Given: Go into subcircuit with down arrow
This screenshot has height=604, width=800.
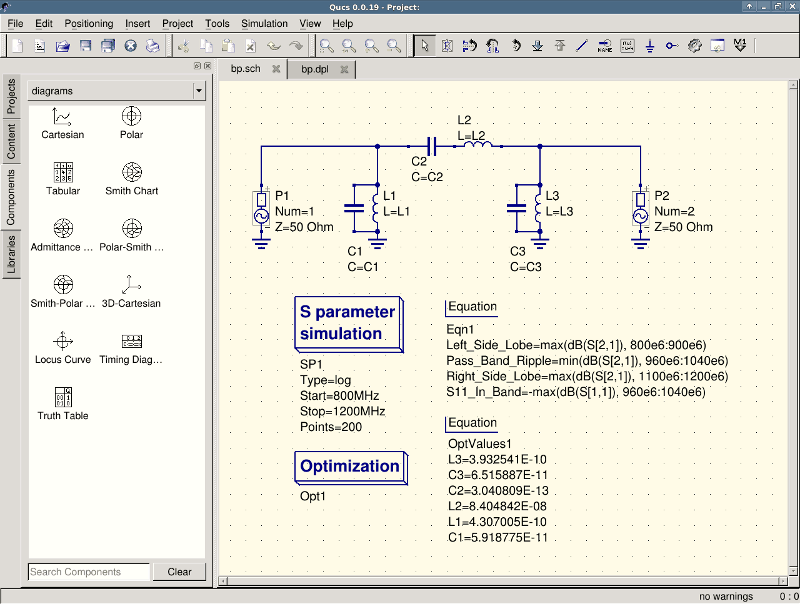Looking at the screenshot, I should coord(537,46).
